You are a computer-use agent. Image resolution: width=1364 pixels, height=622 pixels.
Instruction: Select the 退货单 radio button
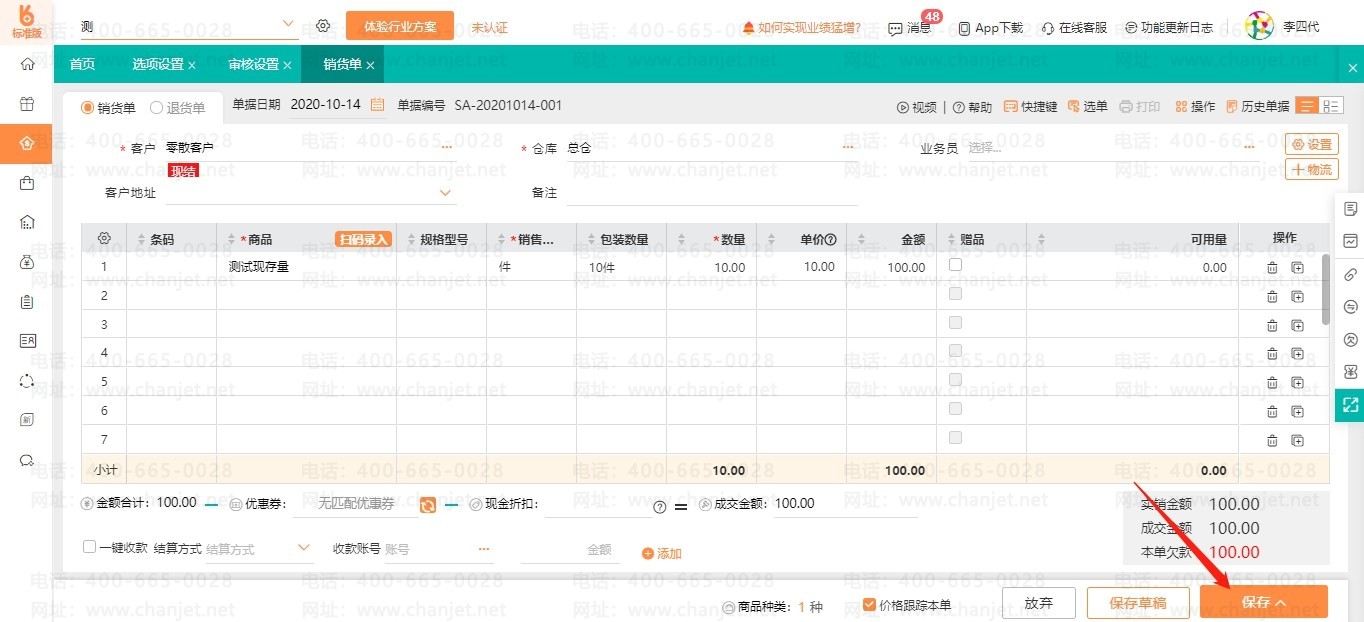[157, 108]
